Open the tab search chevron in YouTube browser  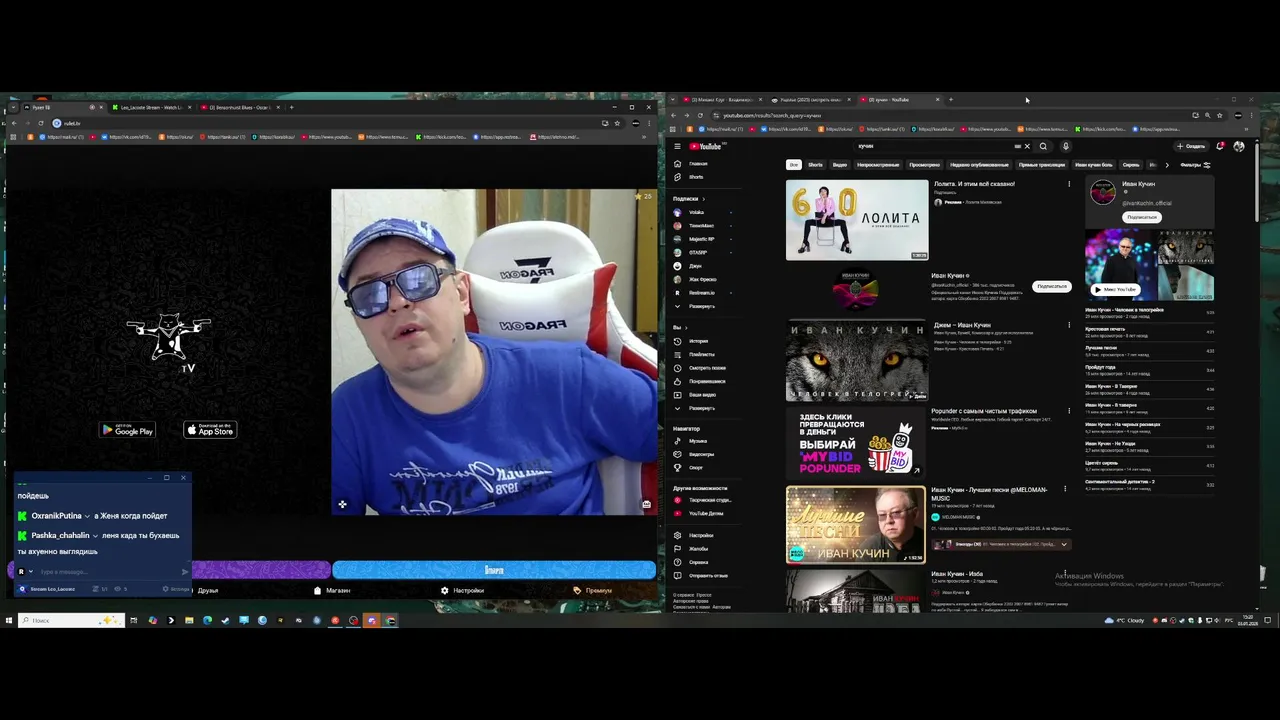click(673, 100)
